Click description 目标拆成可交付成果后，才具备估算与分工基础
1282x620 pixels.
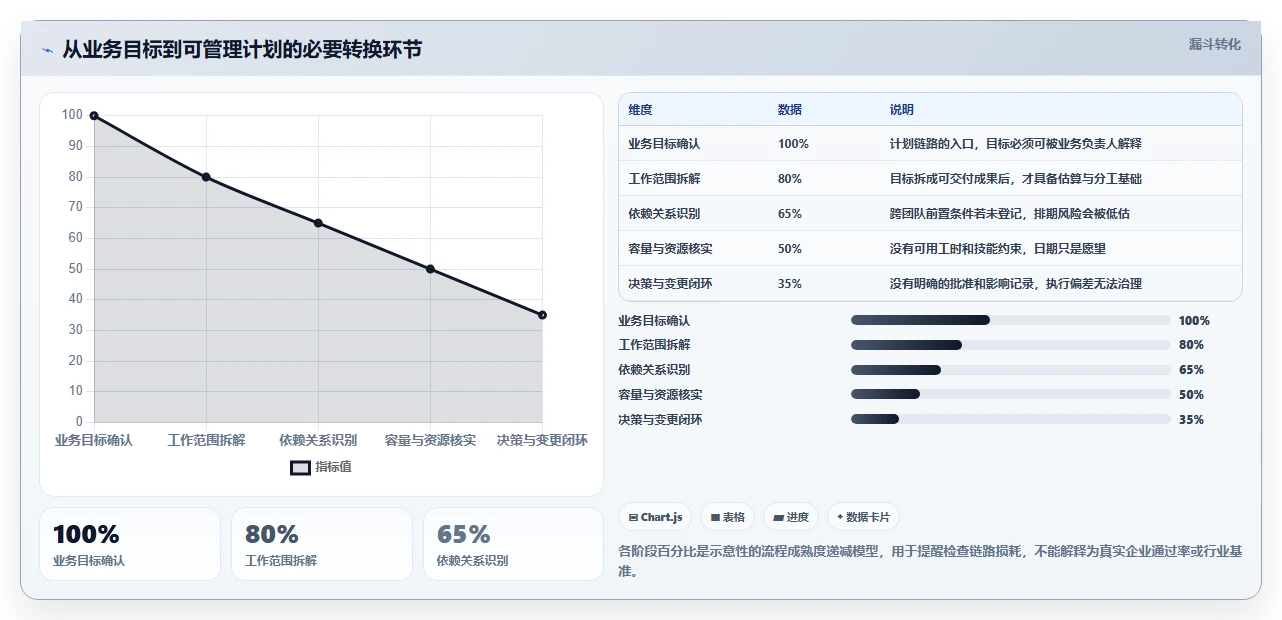coord(1016,179)
